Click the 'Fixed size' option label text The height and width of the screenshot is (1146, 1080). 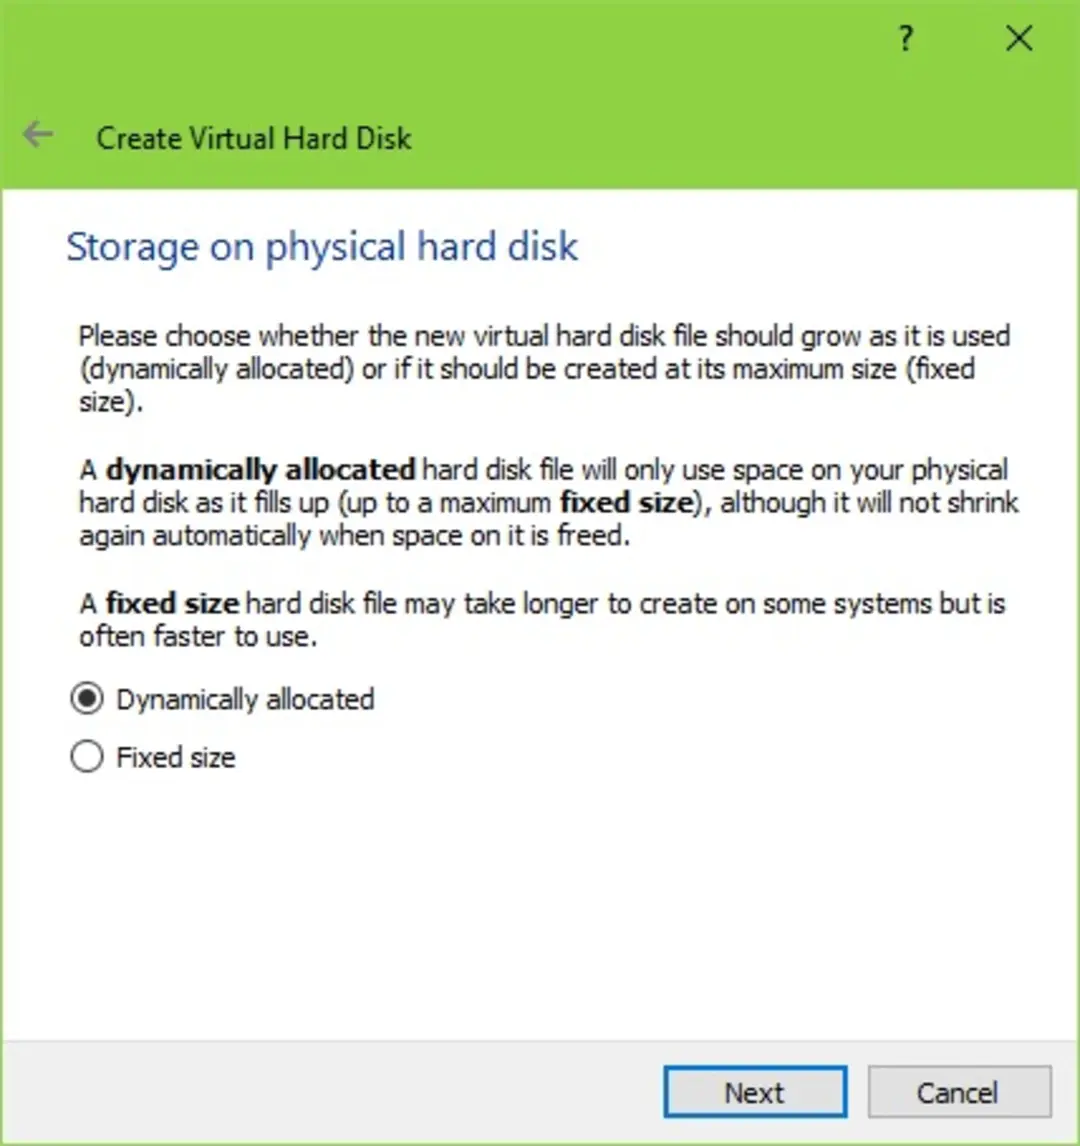coord(176,757)
